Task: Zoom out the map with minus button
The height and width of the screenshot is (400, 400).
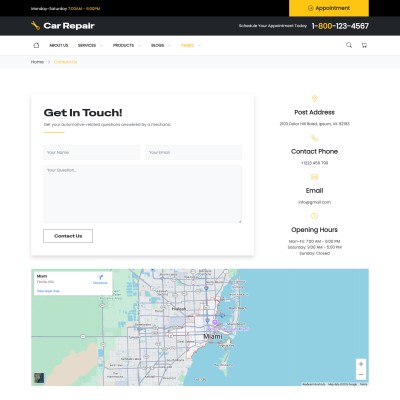Action: (x=361, y=375)
